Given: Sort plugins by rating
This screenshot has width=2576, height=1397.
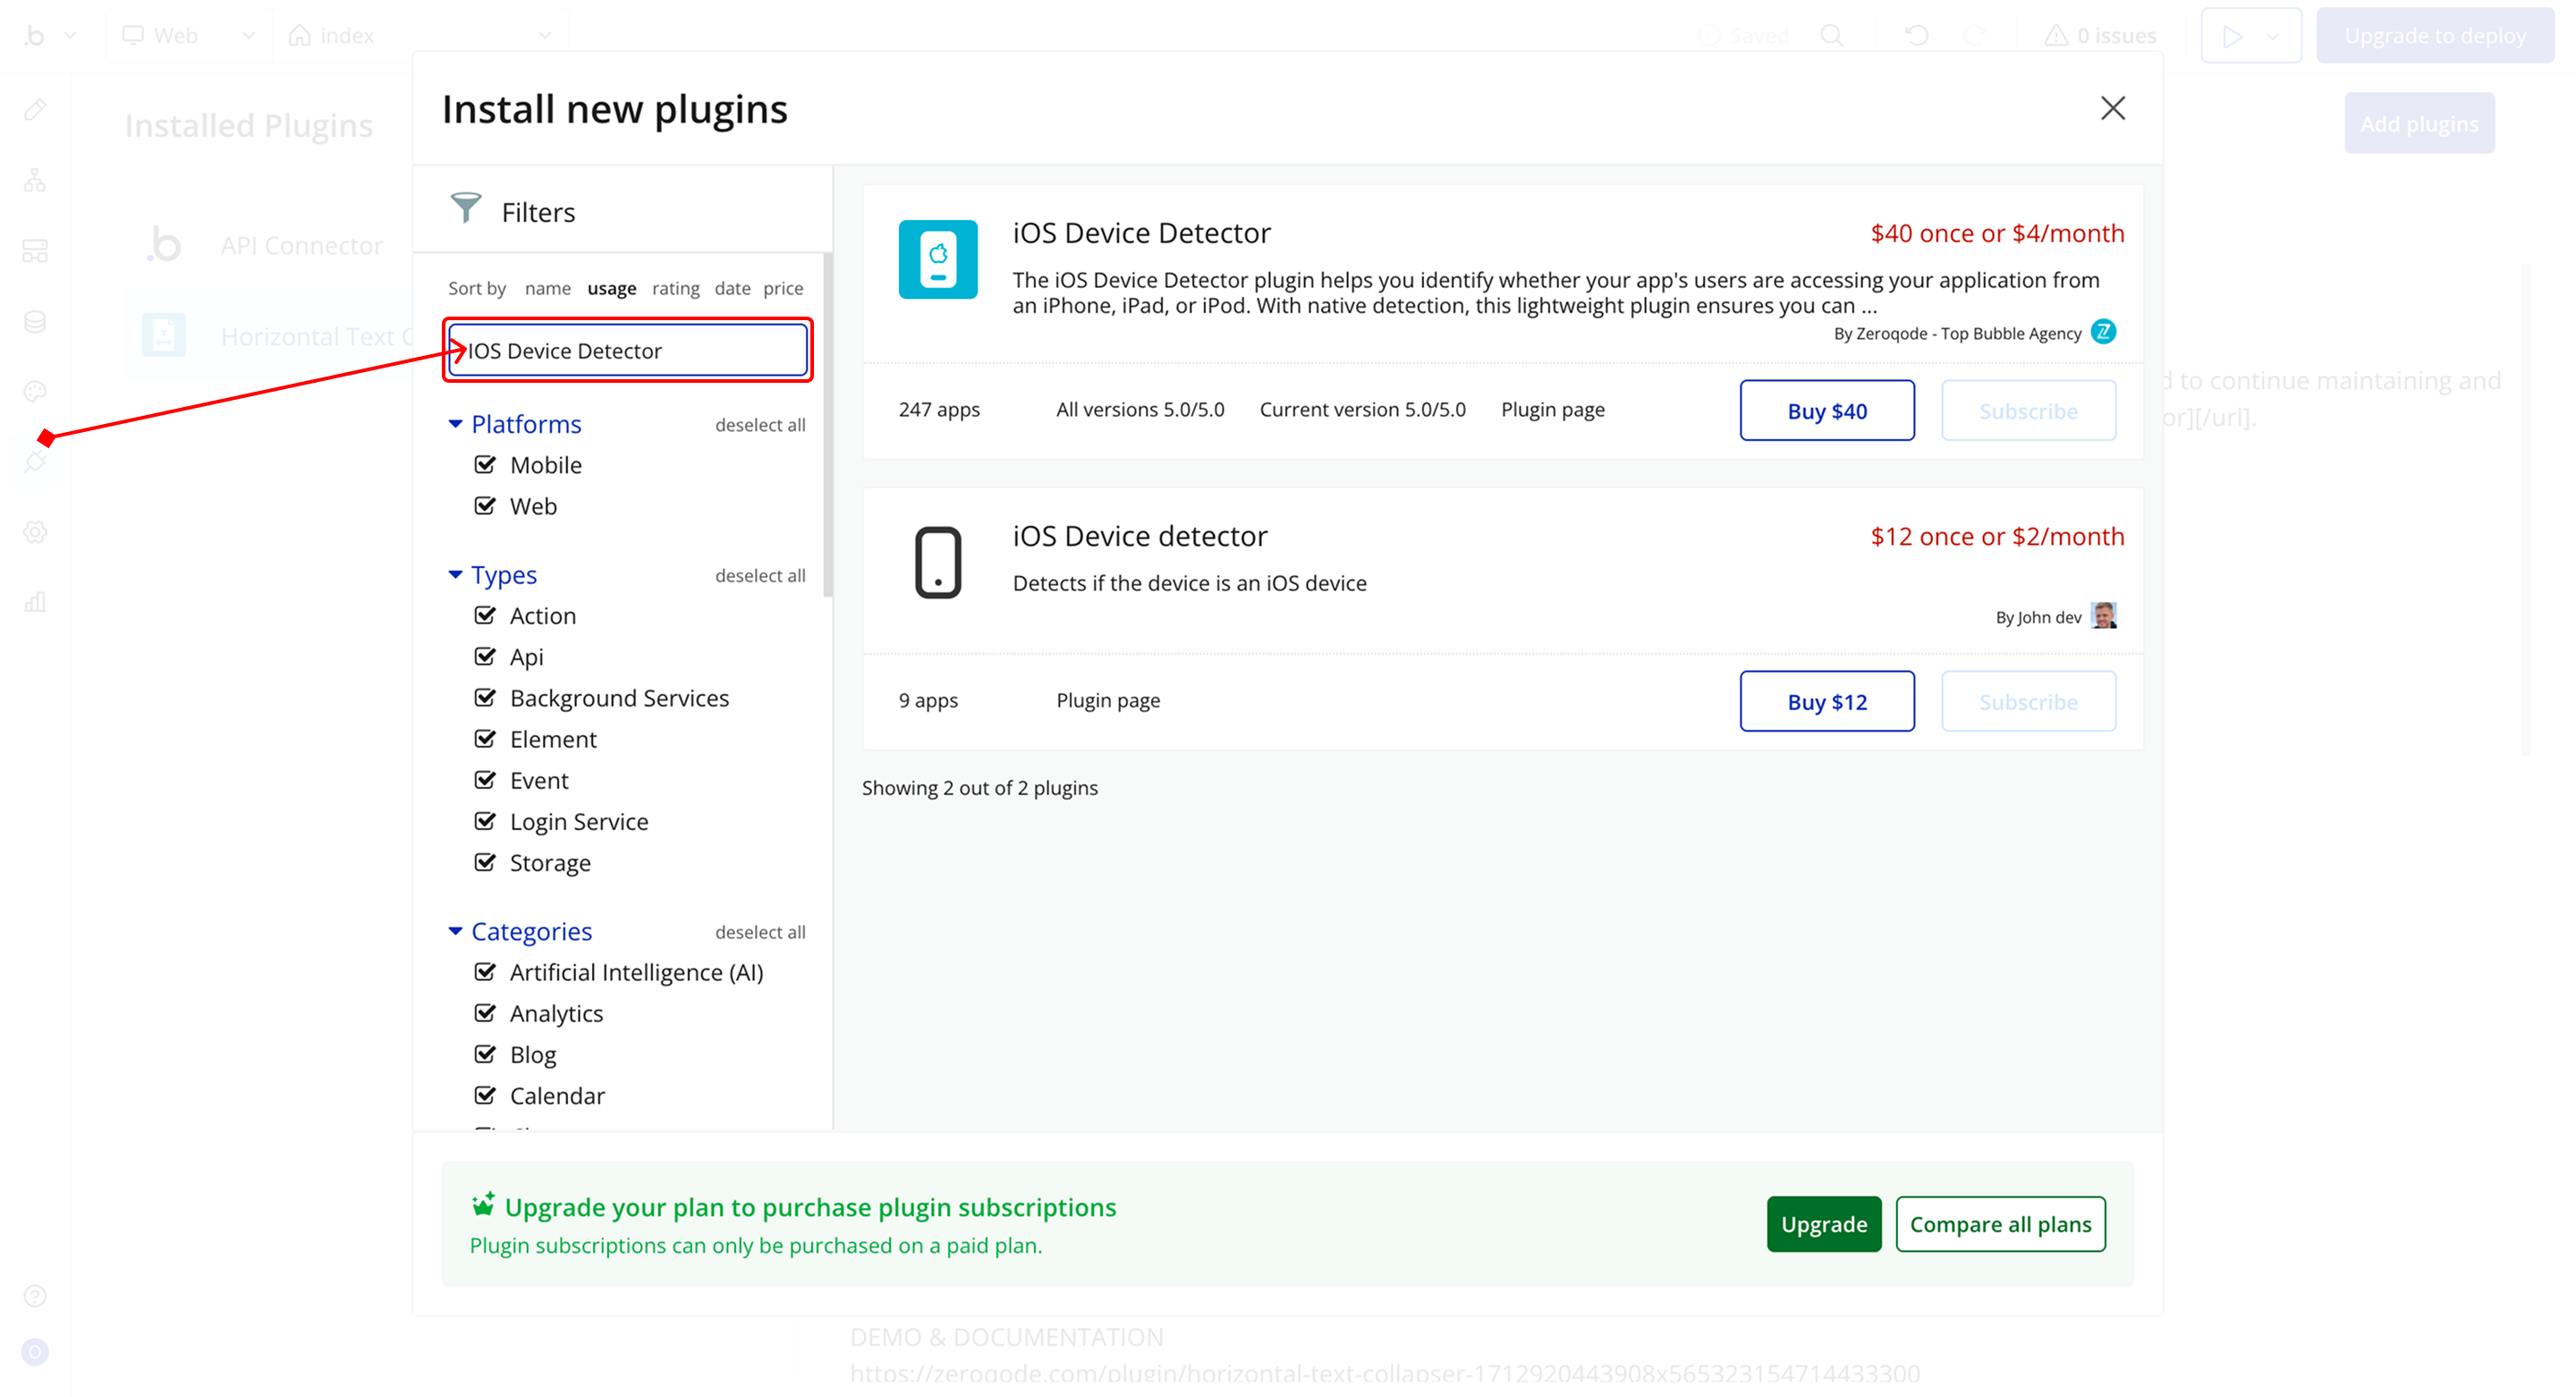Looking at the screenshot, I should pyautogui.click(x=675, y=288).
